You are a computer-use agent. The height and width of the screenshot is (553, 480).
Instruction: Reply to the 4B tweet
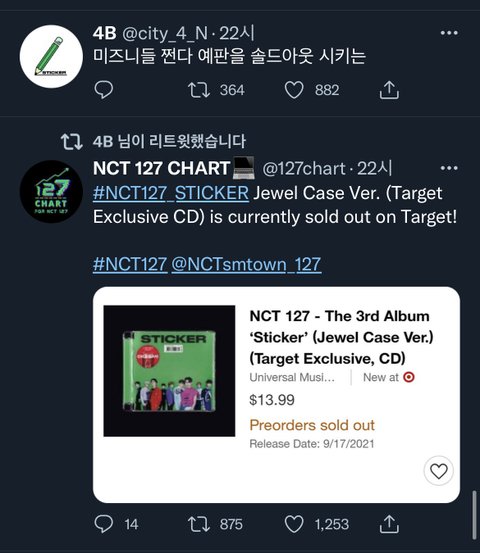pyautogui.click(x=104, y=90)
